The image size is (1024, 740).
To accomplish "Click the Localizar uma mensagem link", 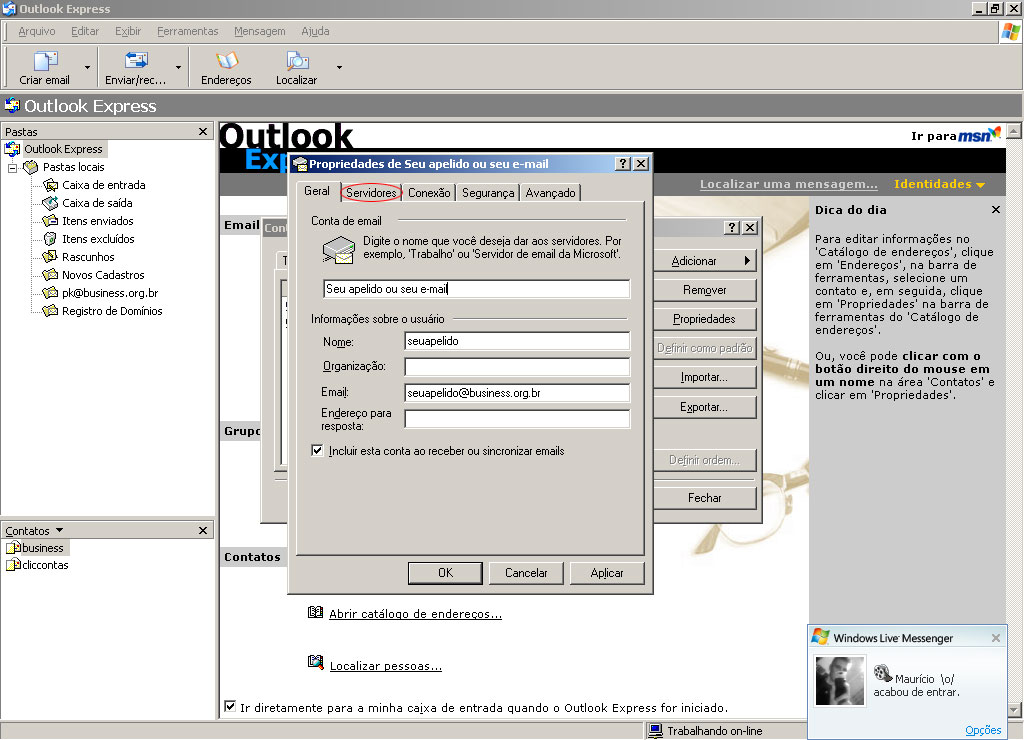I will tap(788, 184).
